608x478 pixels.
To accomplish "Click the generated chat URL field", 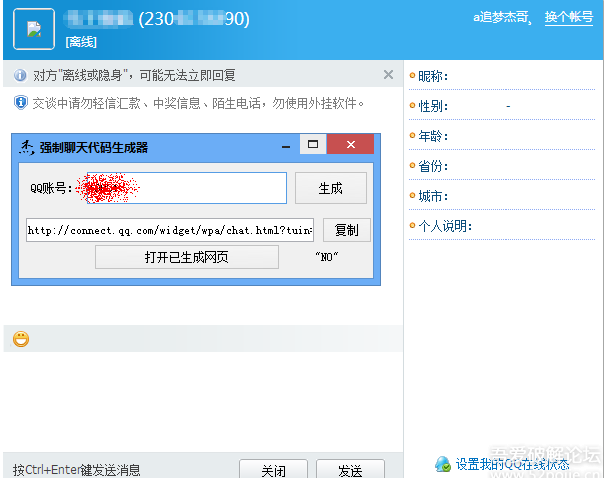I will tap(170, 230).
